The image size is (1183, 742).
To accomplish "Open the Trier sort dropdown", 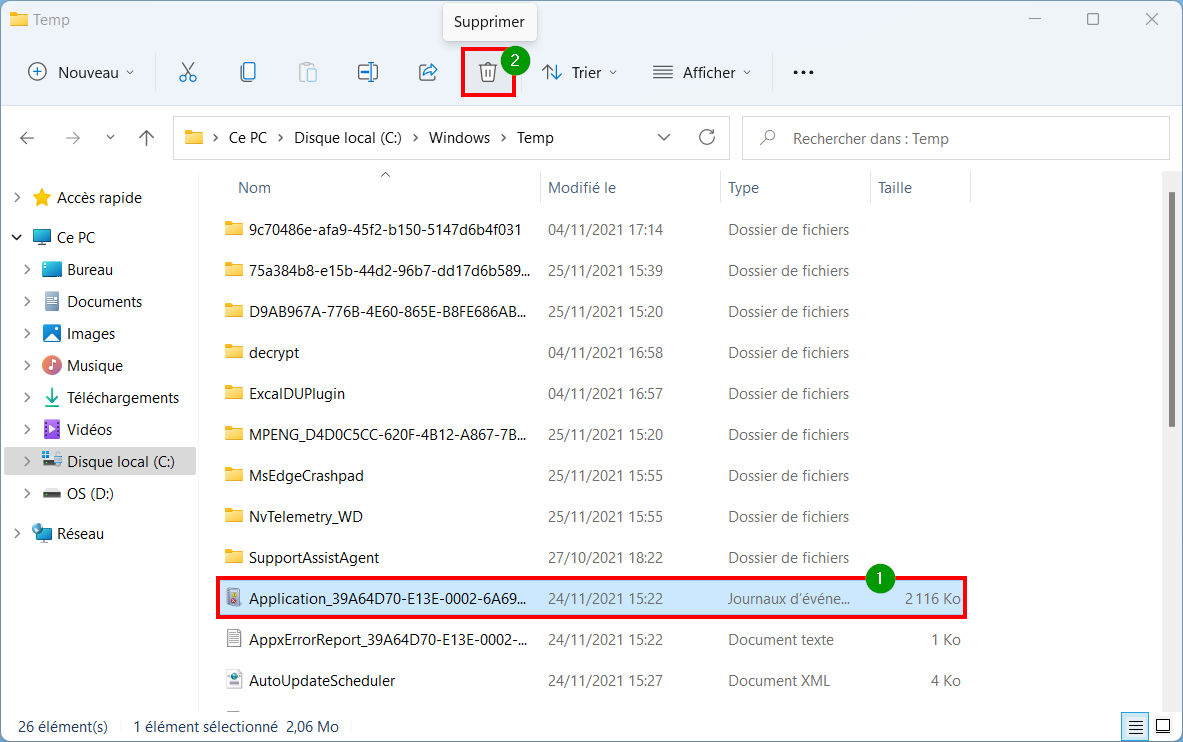I will (x=579, y=72).
